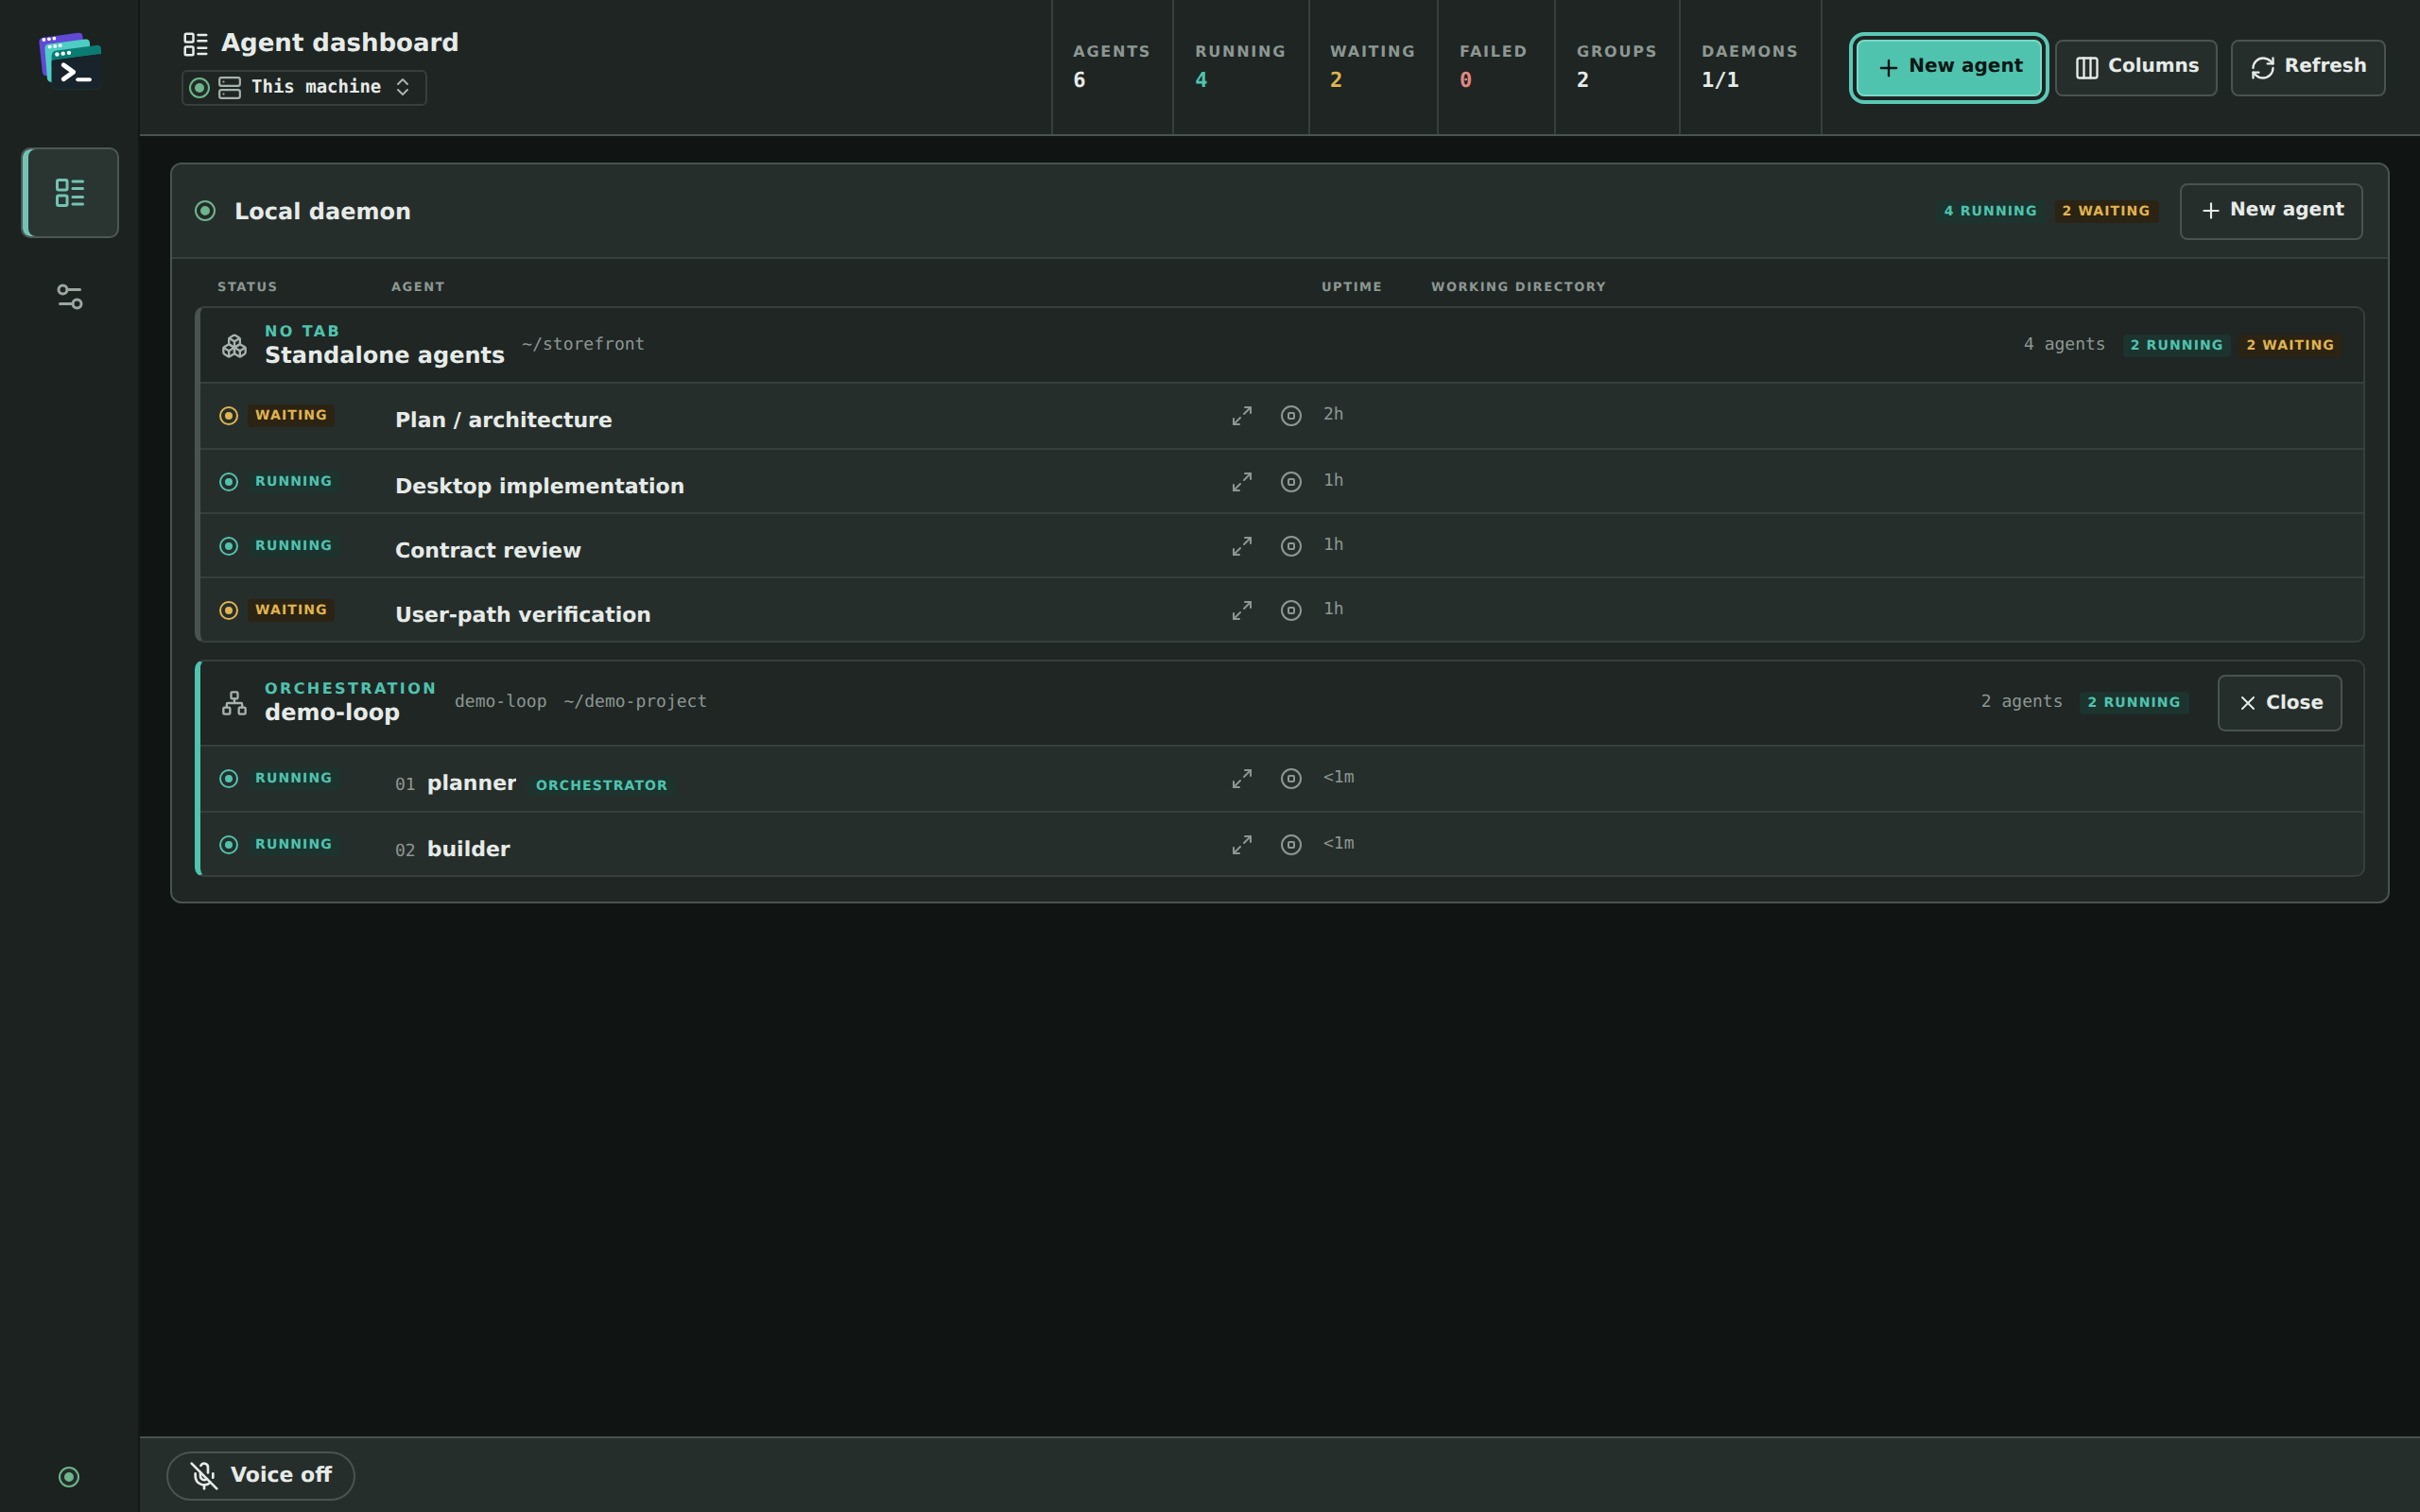Expand the builder agent view
Screen dimensions: 2420x1512
[1242, 845]
